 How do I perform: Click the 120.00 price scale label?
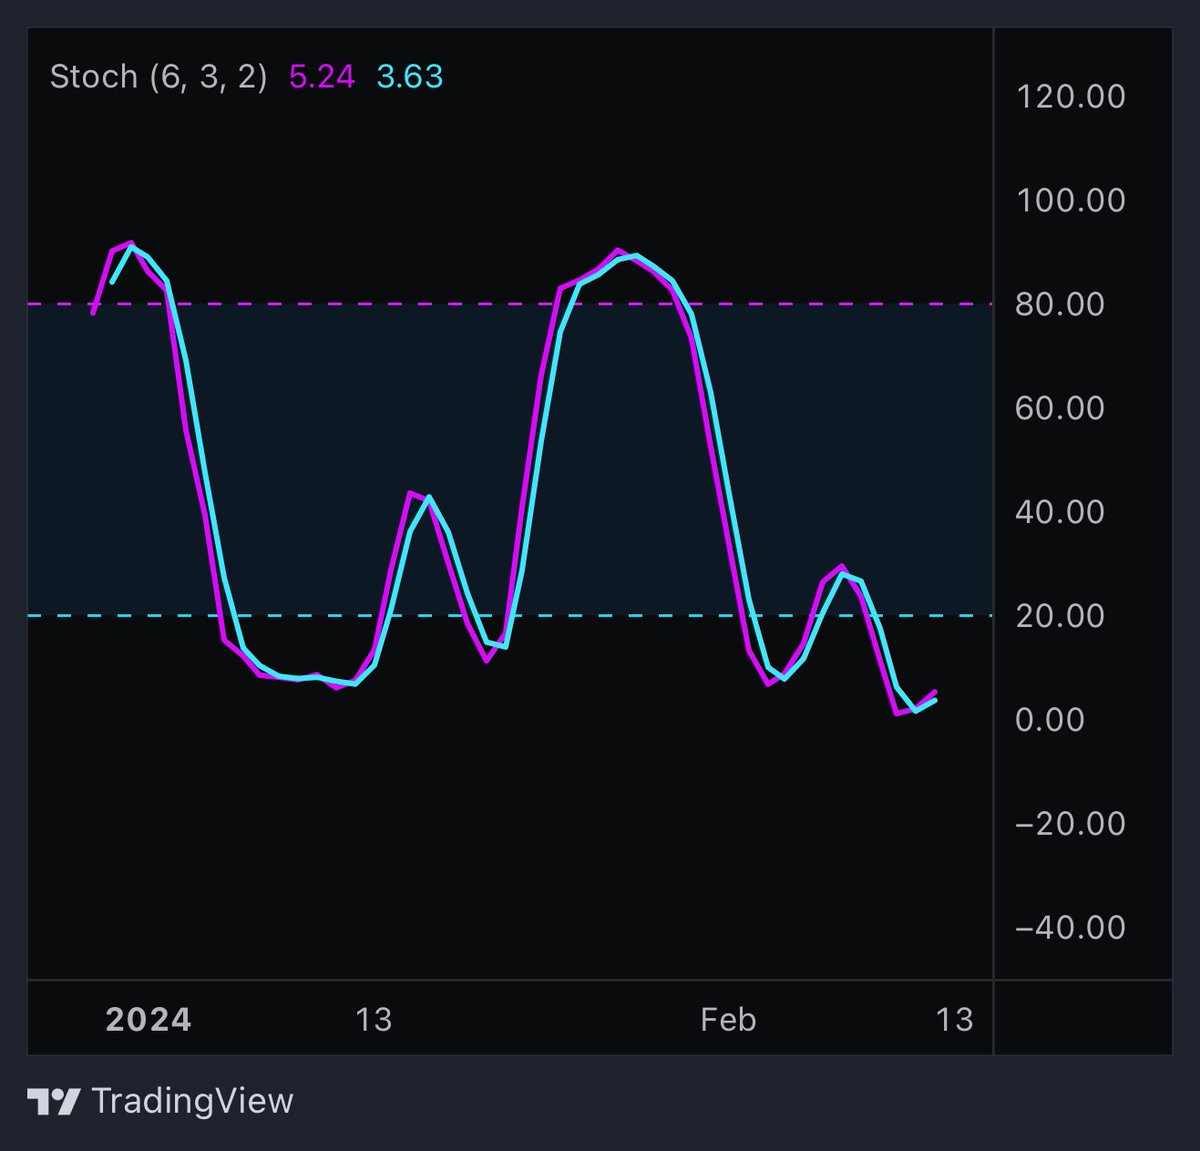pos(1070,97)
